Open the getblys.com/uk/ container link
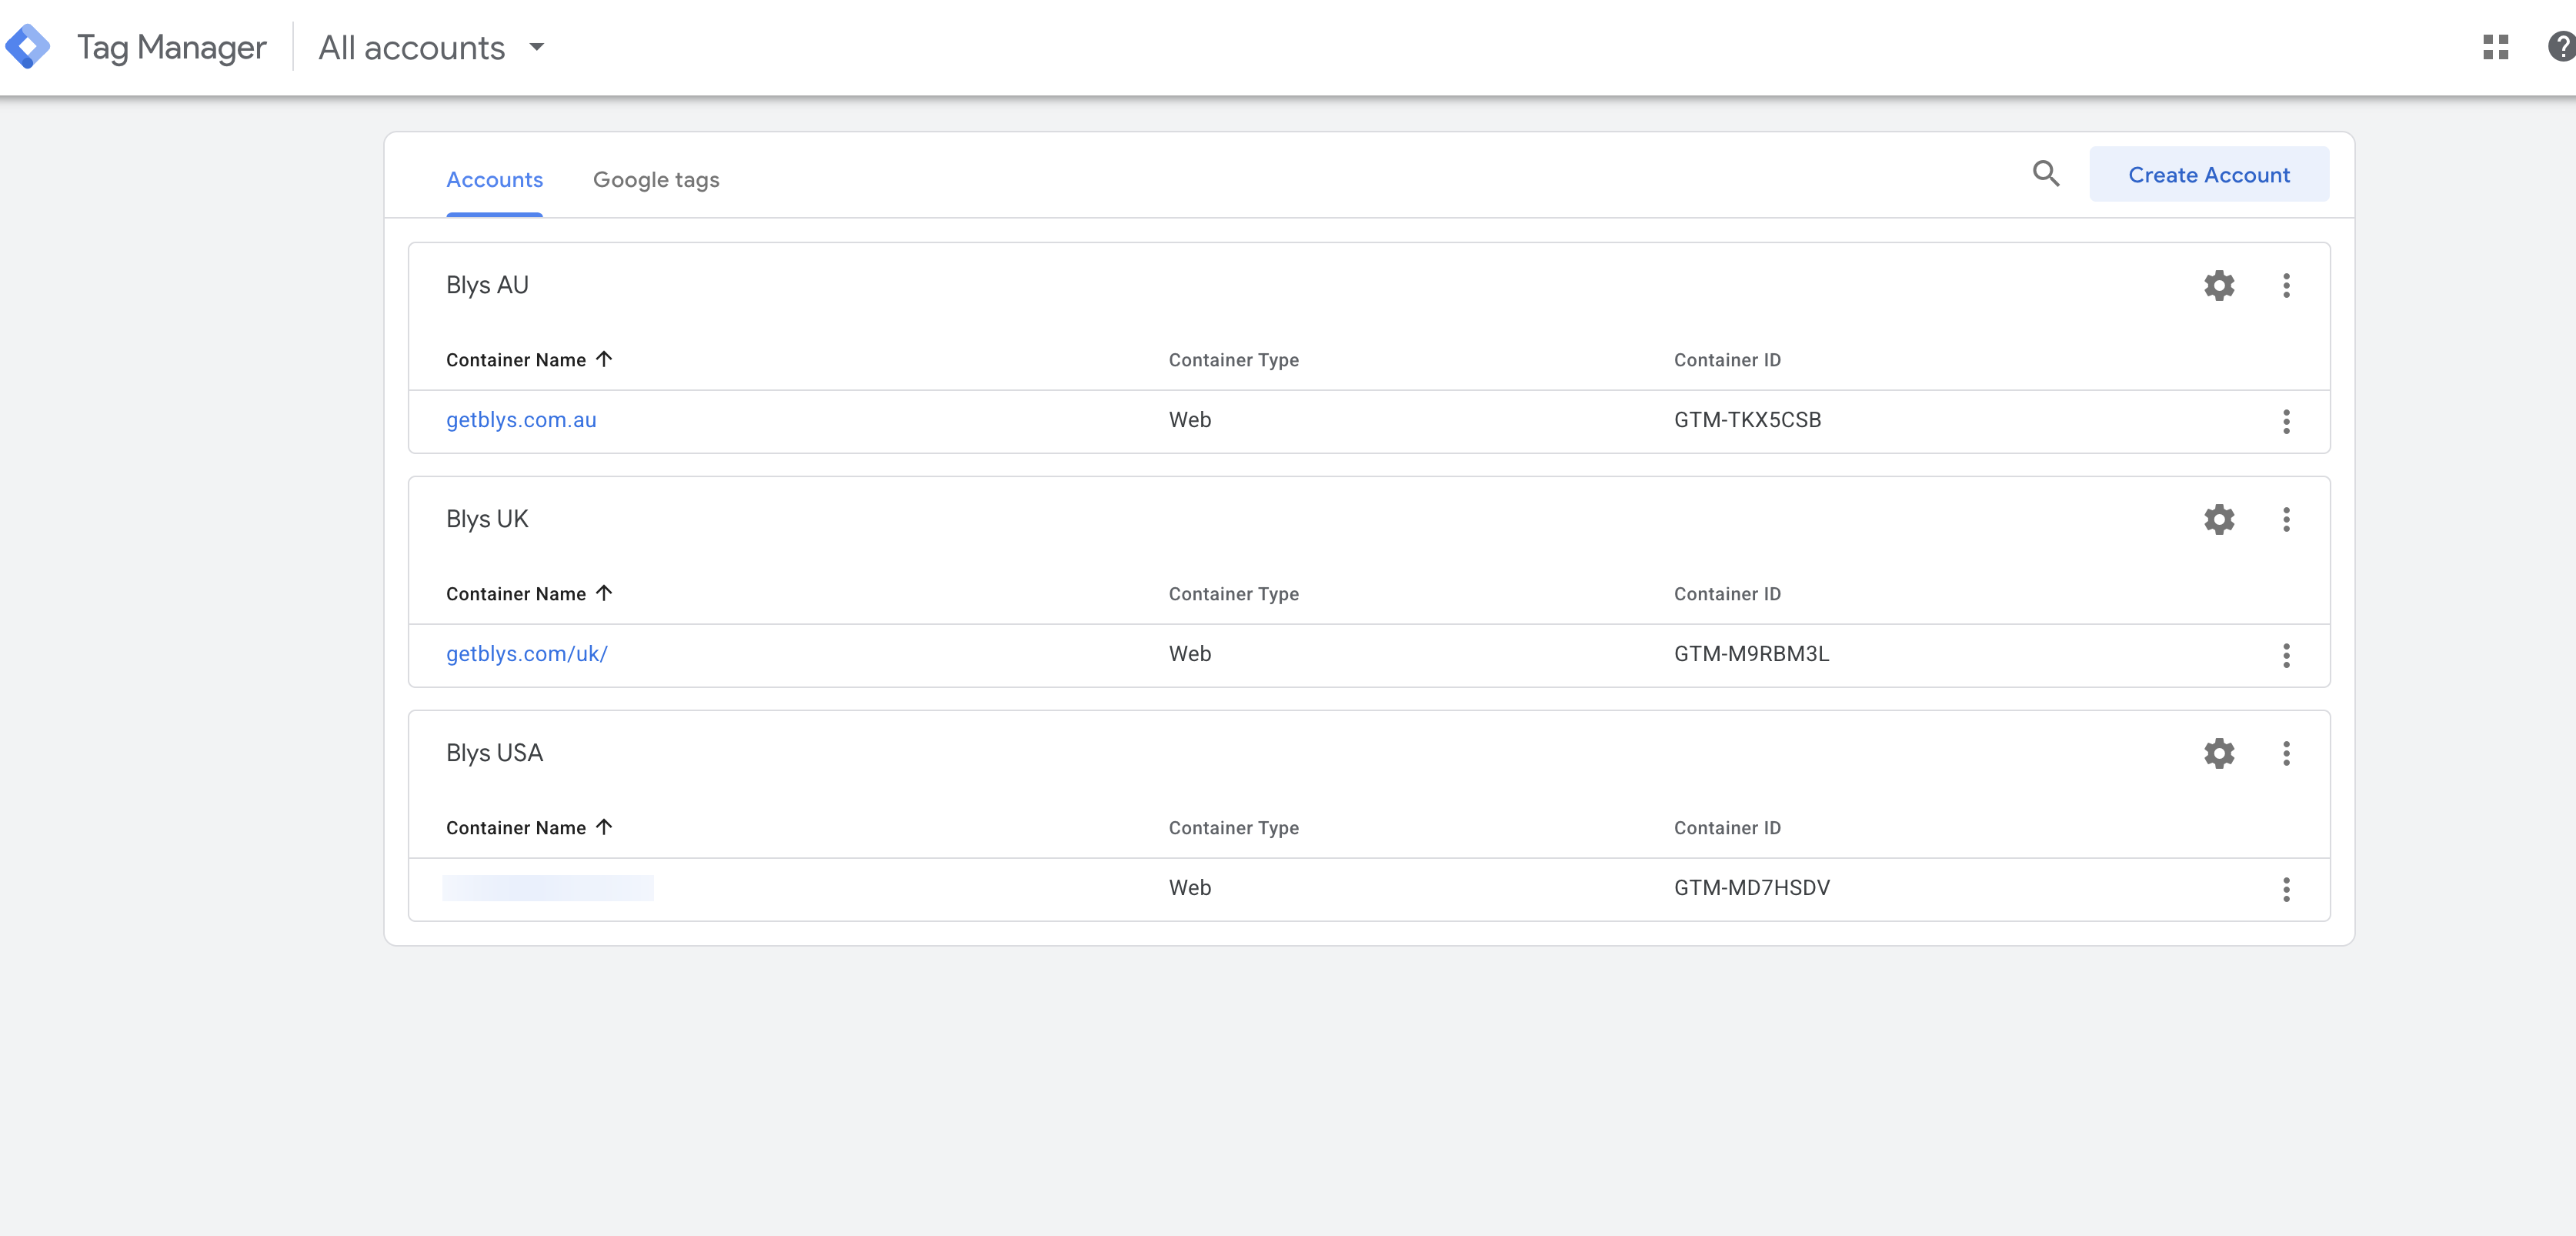This screenshot has width=2576, height=1236. click(x=527, y=654)
